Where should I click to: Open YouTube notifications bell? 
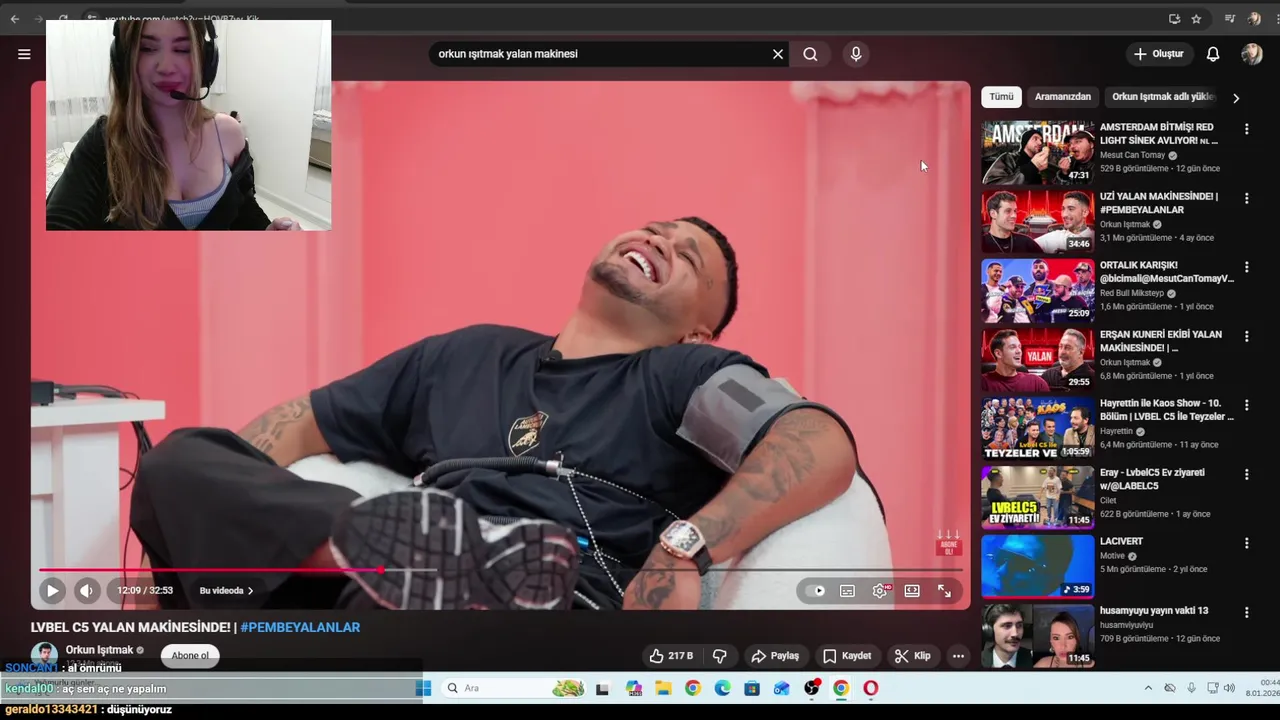[1213, 54]
